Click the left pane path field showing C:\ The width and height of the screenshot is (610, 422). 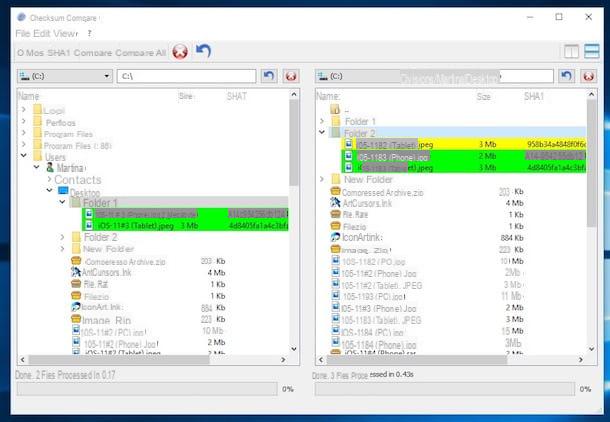pyautogui.click(x=186, y=76)
